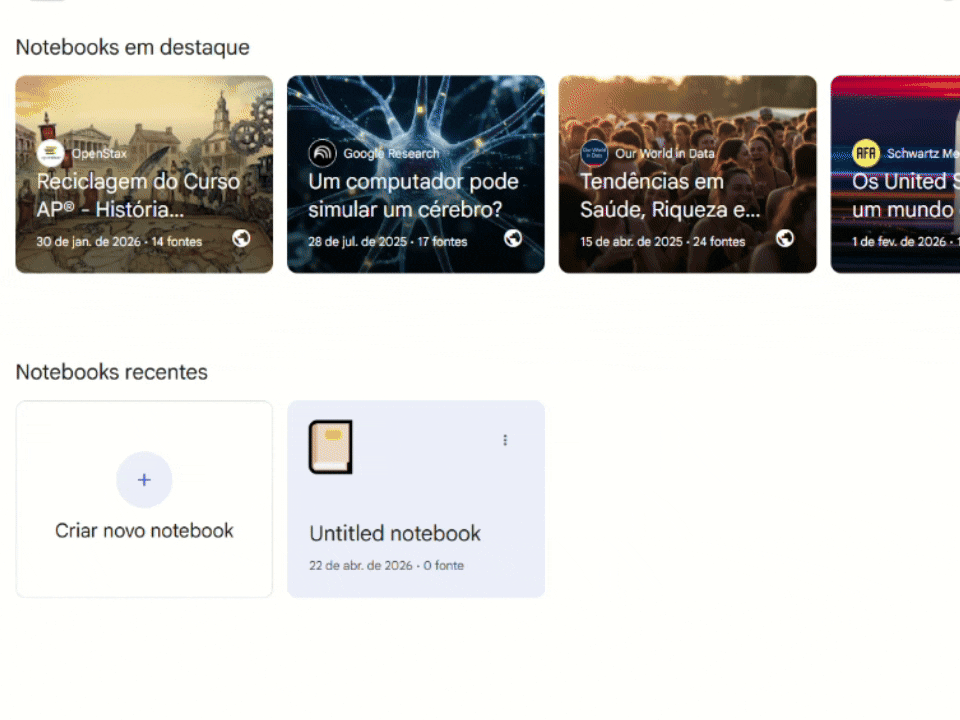Click the "Criar novo notebook" label
The image size is (960, 720).
[x=144, y=531]
